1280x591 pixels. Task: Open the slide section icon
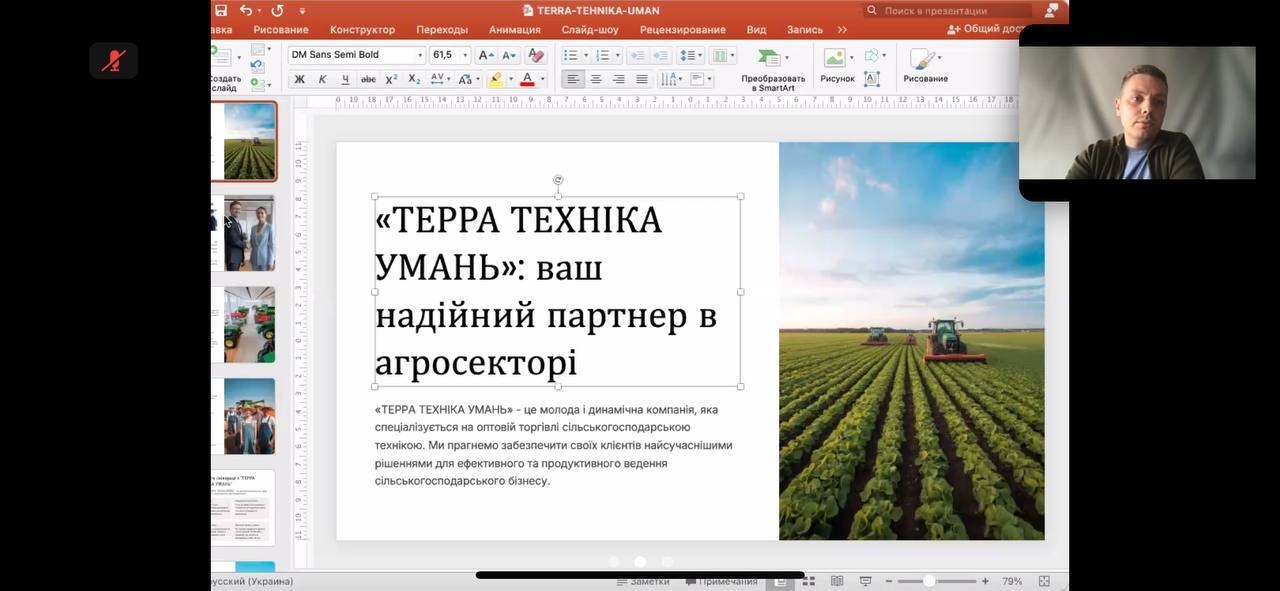259,83
